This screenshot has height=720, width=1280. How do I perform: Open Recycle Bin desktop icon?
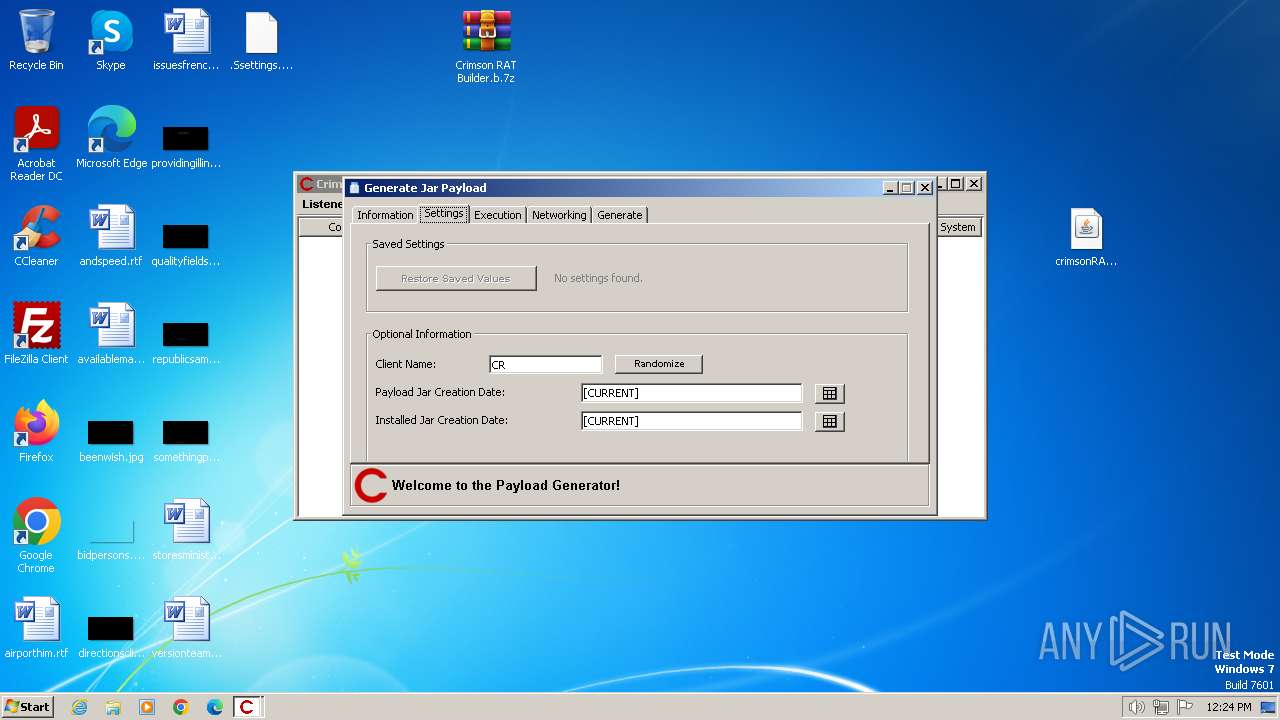[36, 40]
